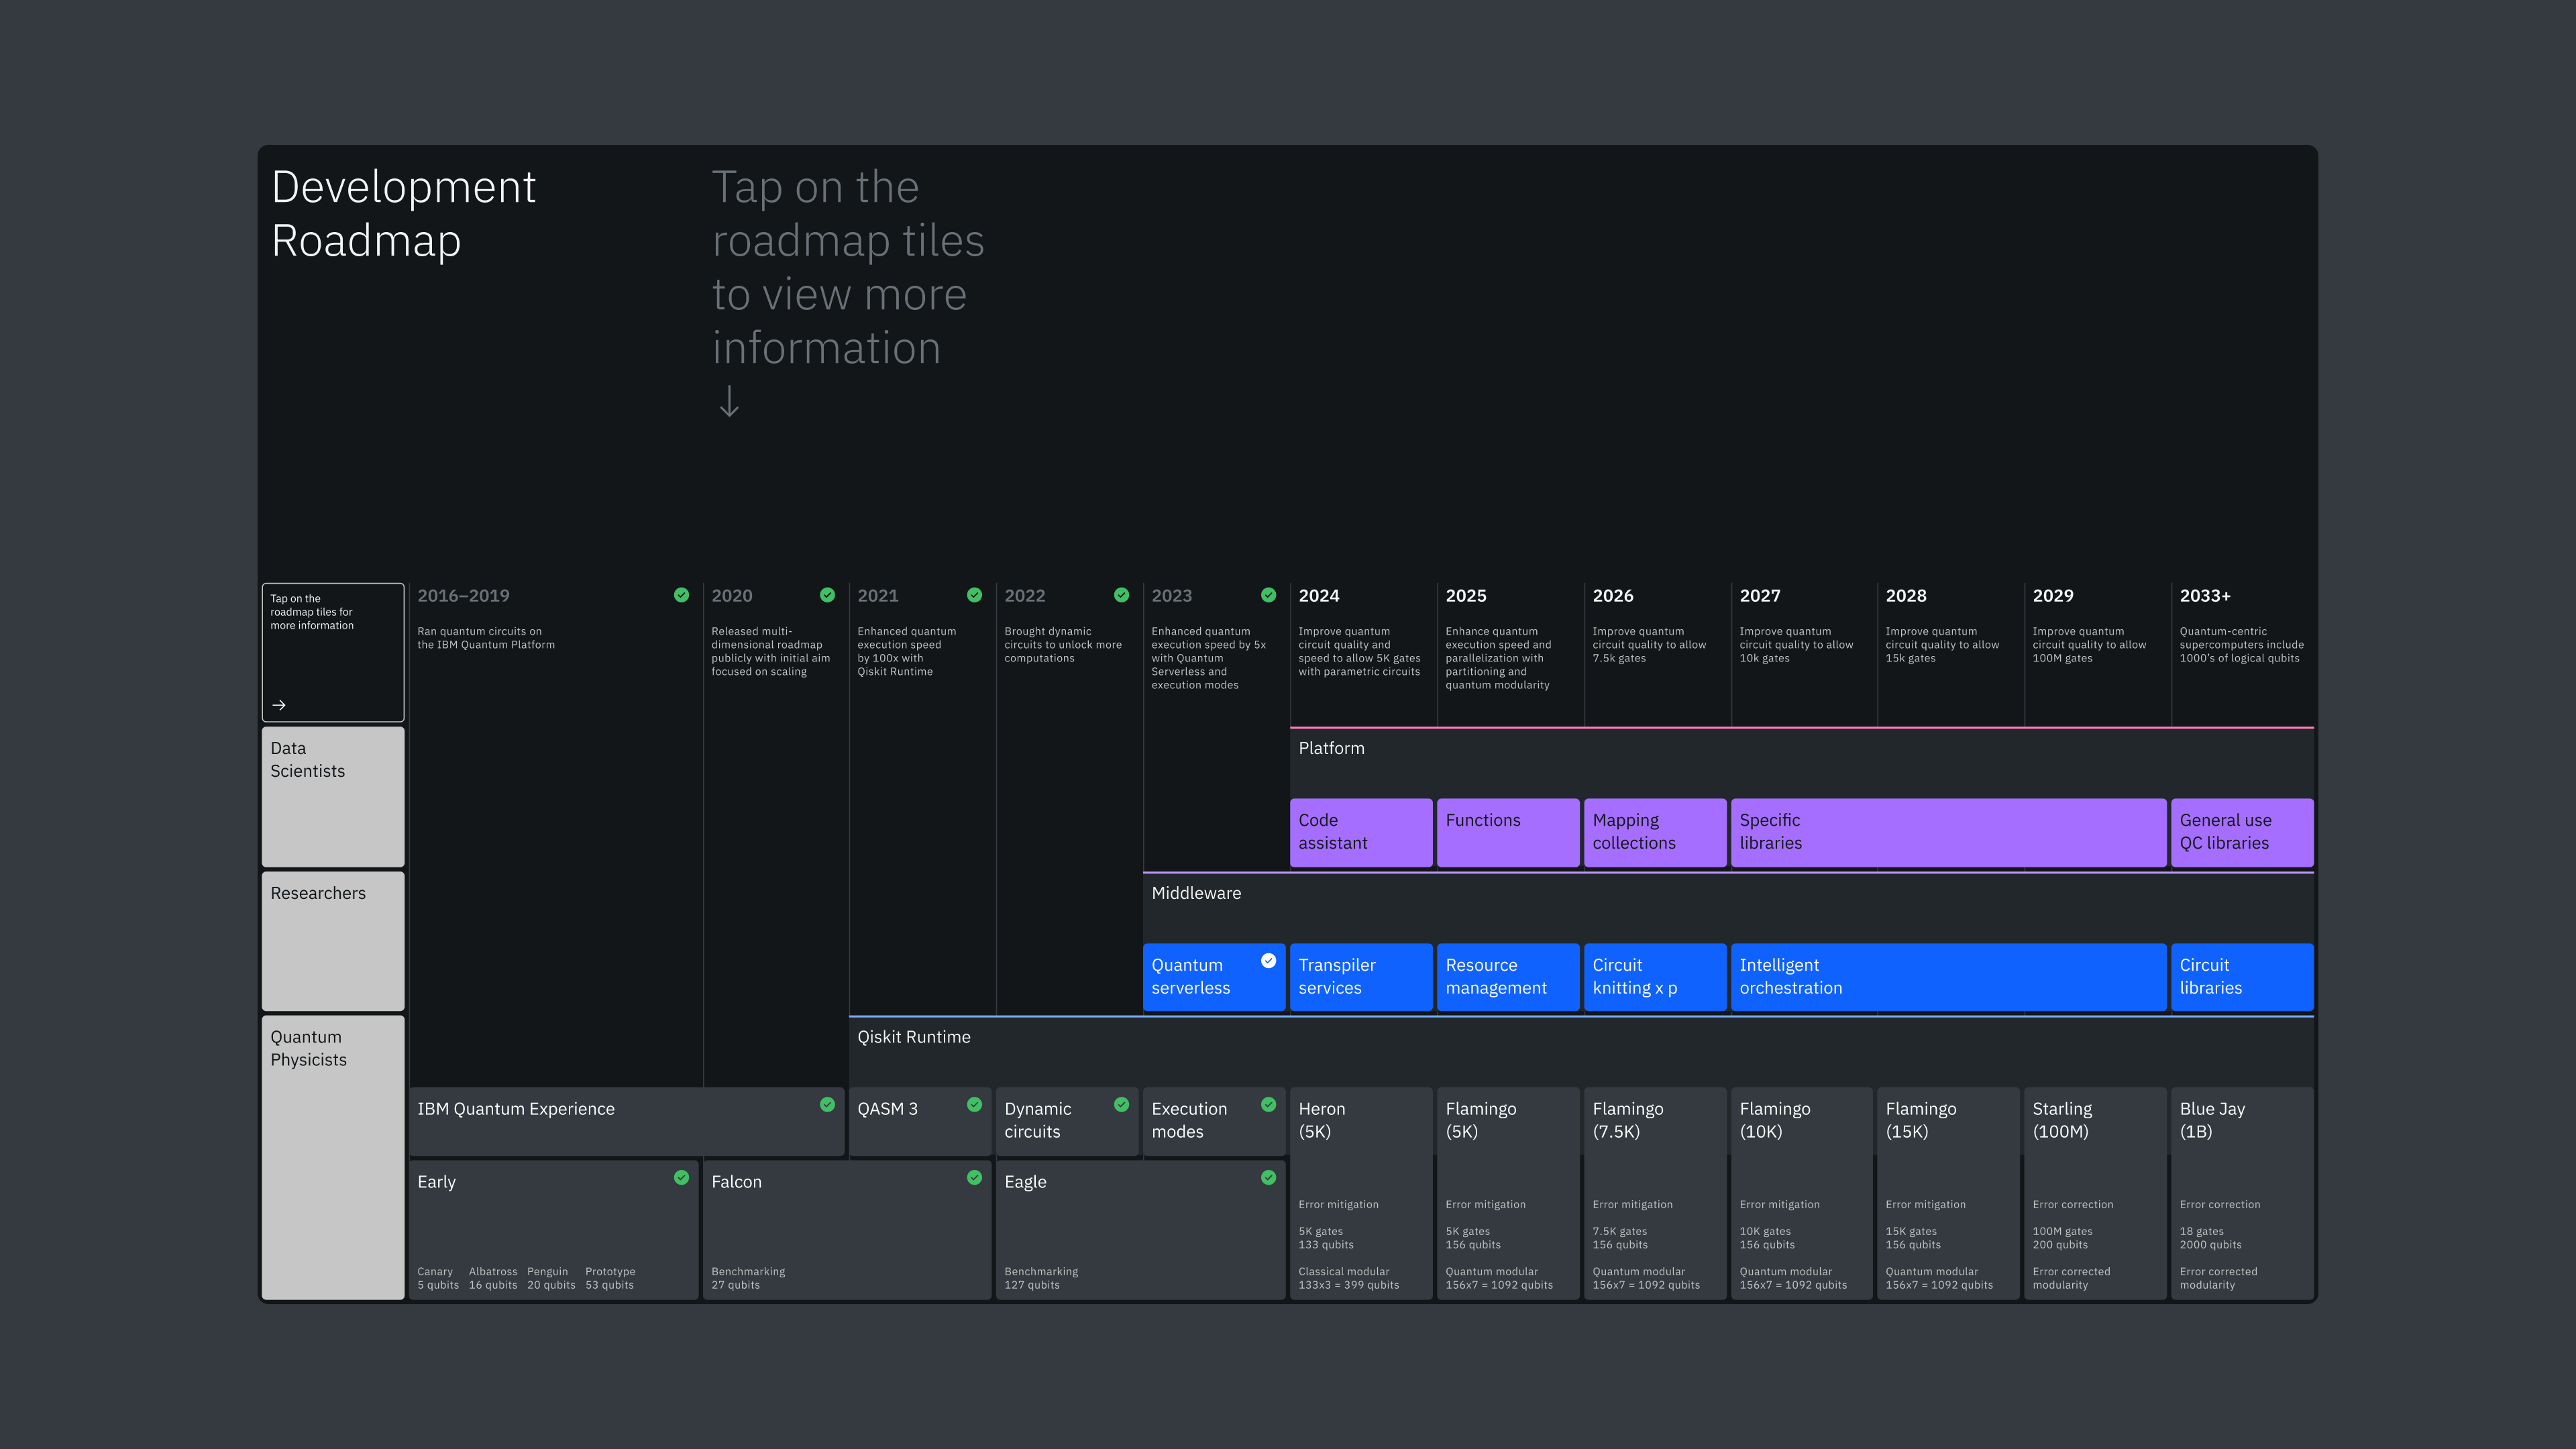Open the Transpiler services tile
Viewport: 2576px width, 1449px height.
[x=1360, y=976]
